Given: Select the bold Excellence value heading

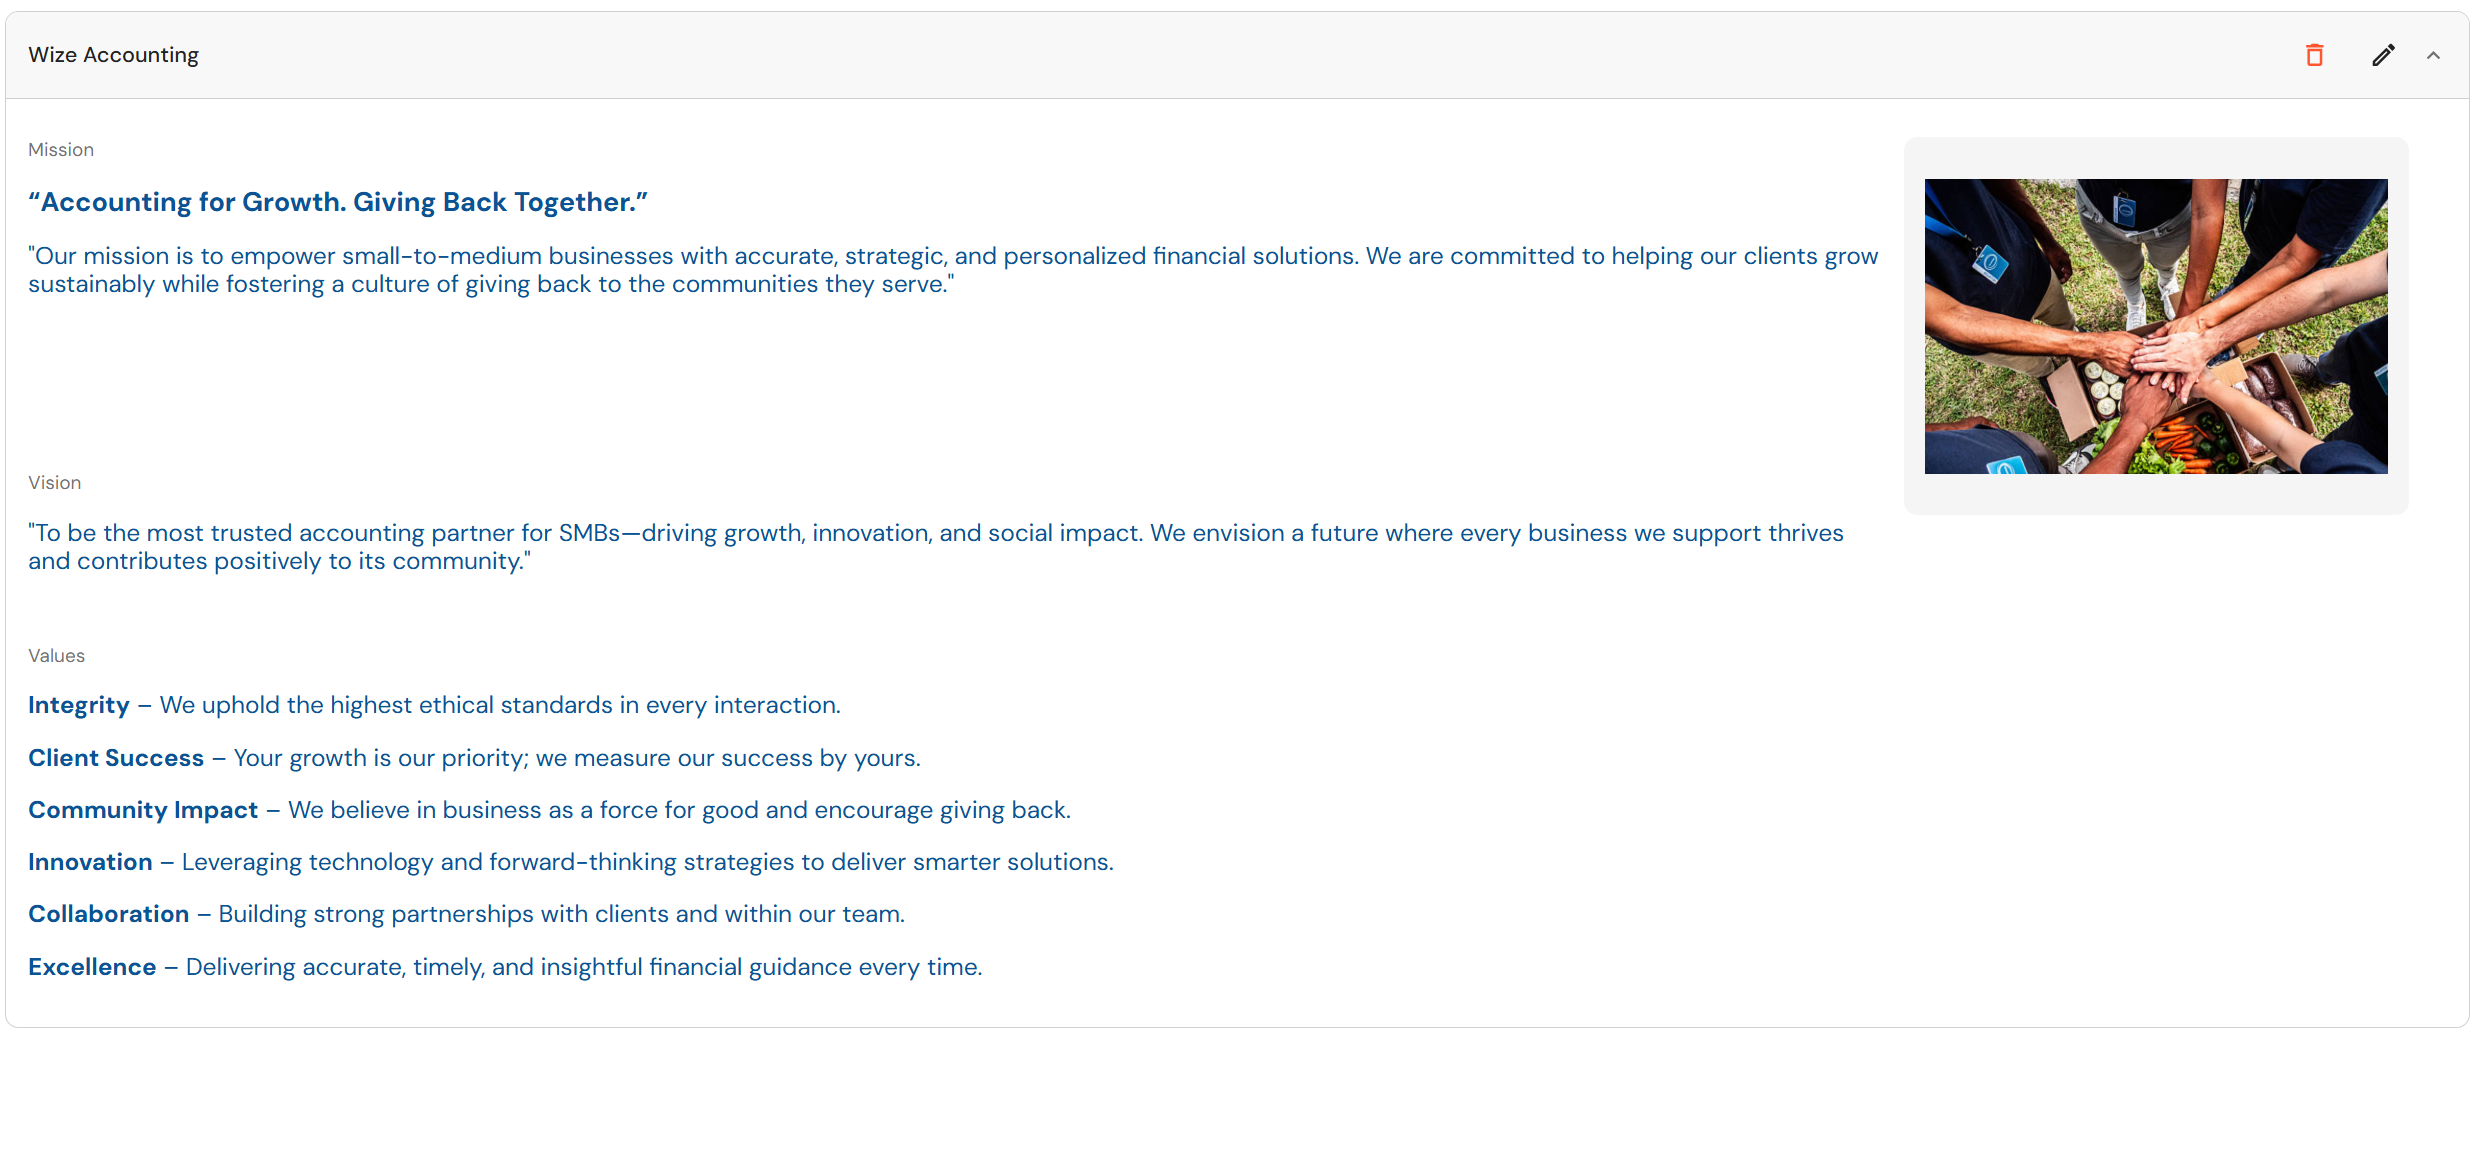Looking at the screenshot, I should (x=92, y=967).
